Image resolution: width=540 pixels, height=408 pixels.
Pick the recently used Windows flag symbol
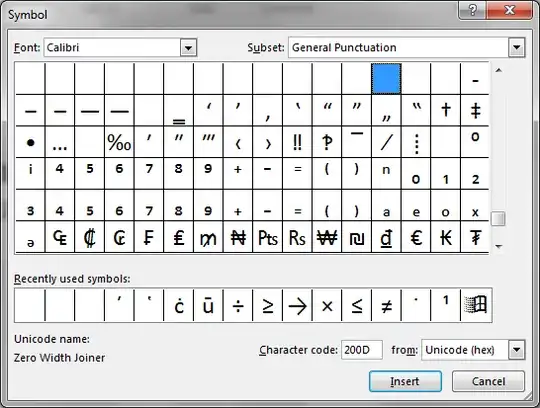pos(476,306)
